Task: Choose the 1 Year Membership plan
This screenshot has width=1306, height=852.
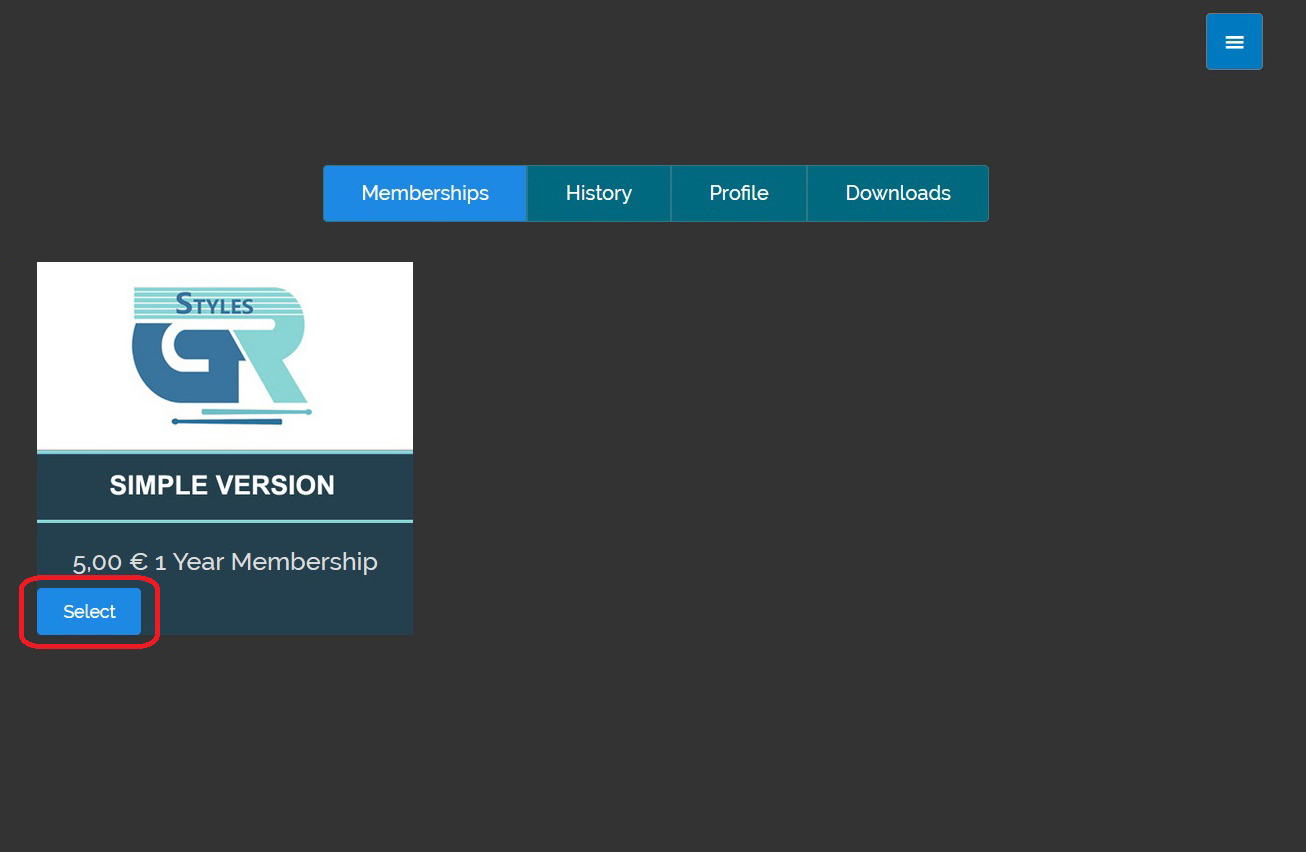Action: click(x=89, y=611)
